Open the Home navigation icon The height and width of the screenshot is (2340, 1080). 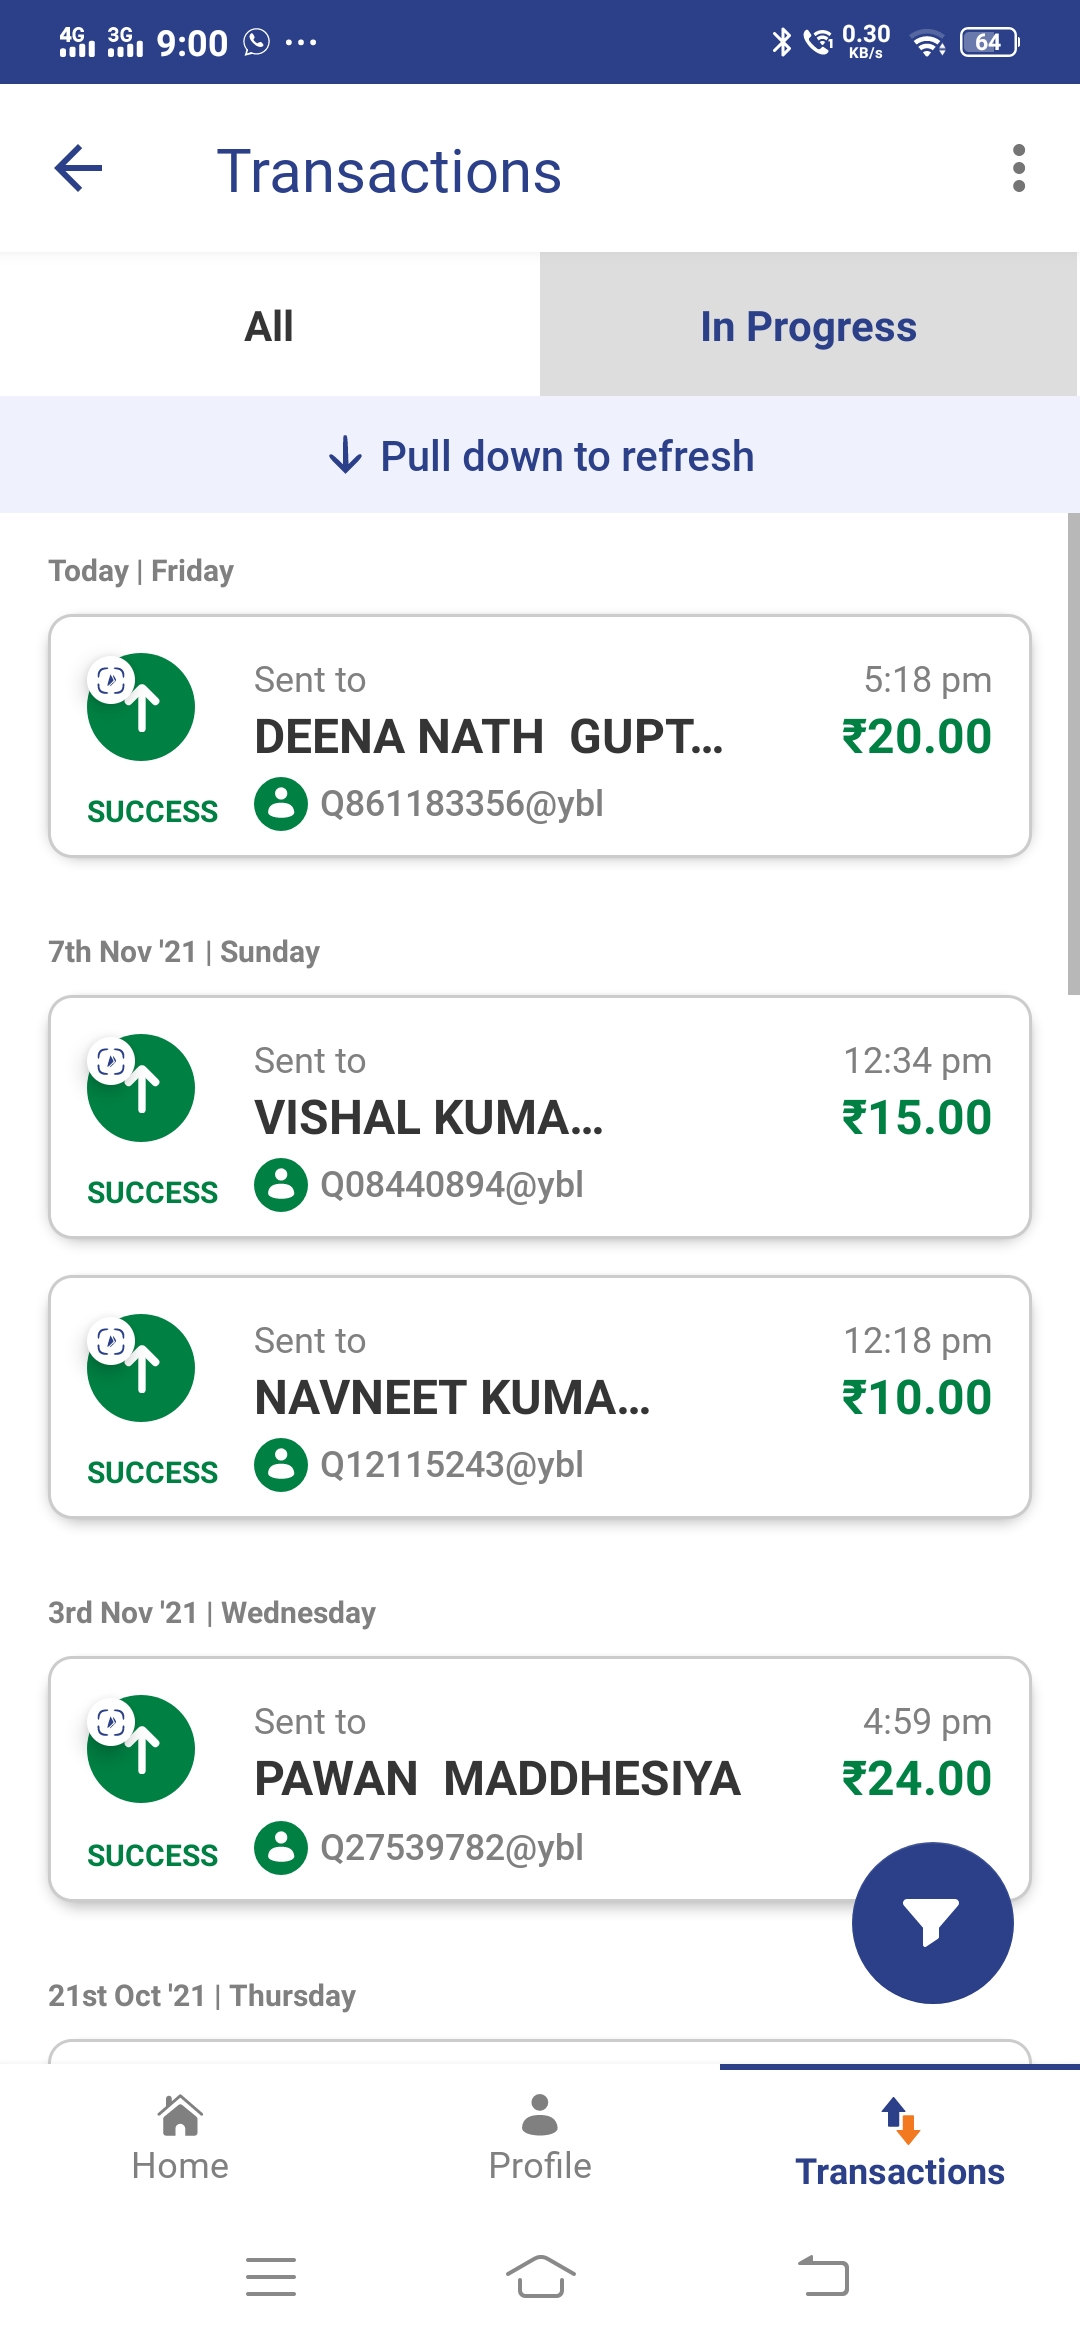pos(180,2116)
